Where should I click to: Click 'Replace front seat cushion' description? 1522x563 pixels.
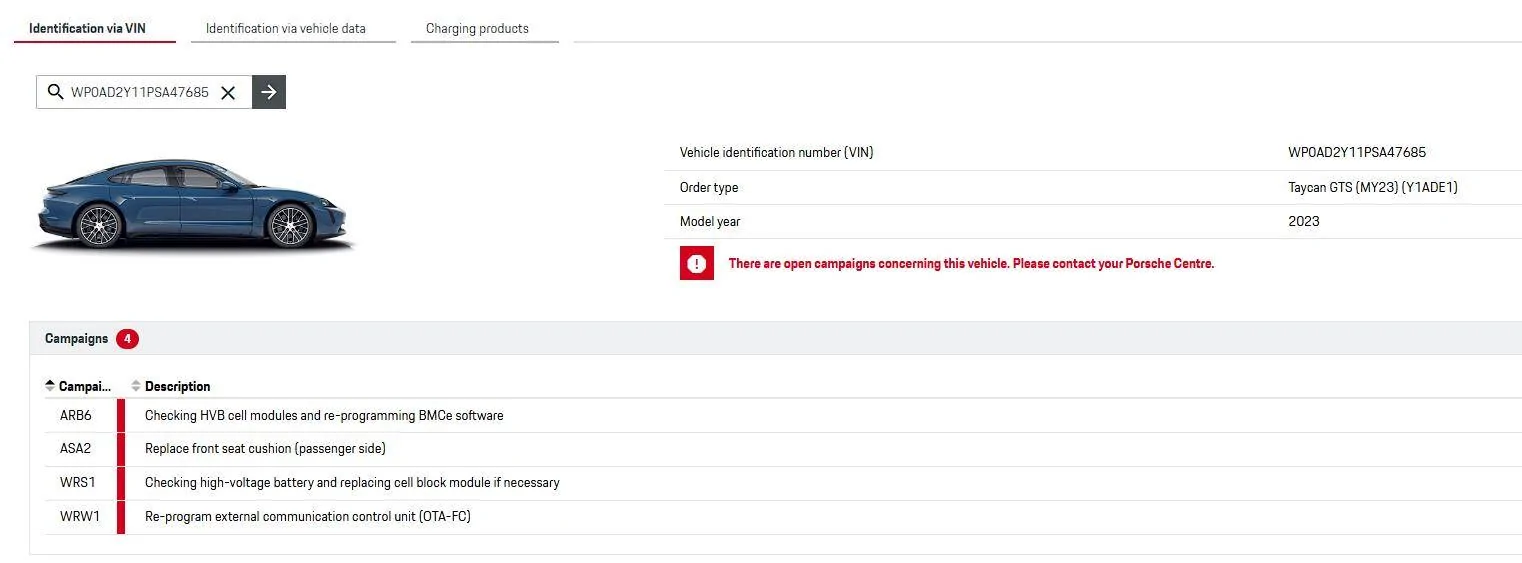pyautogui.click(x=265, y=449)
